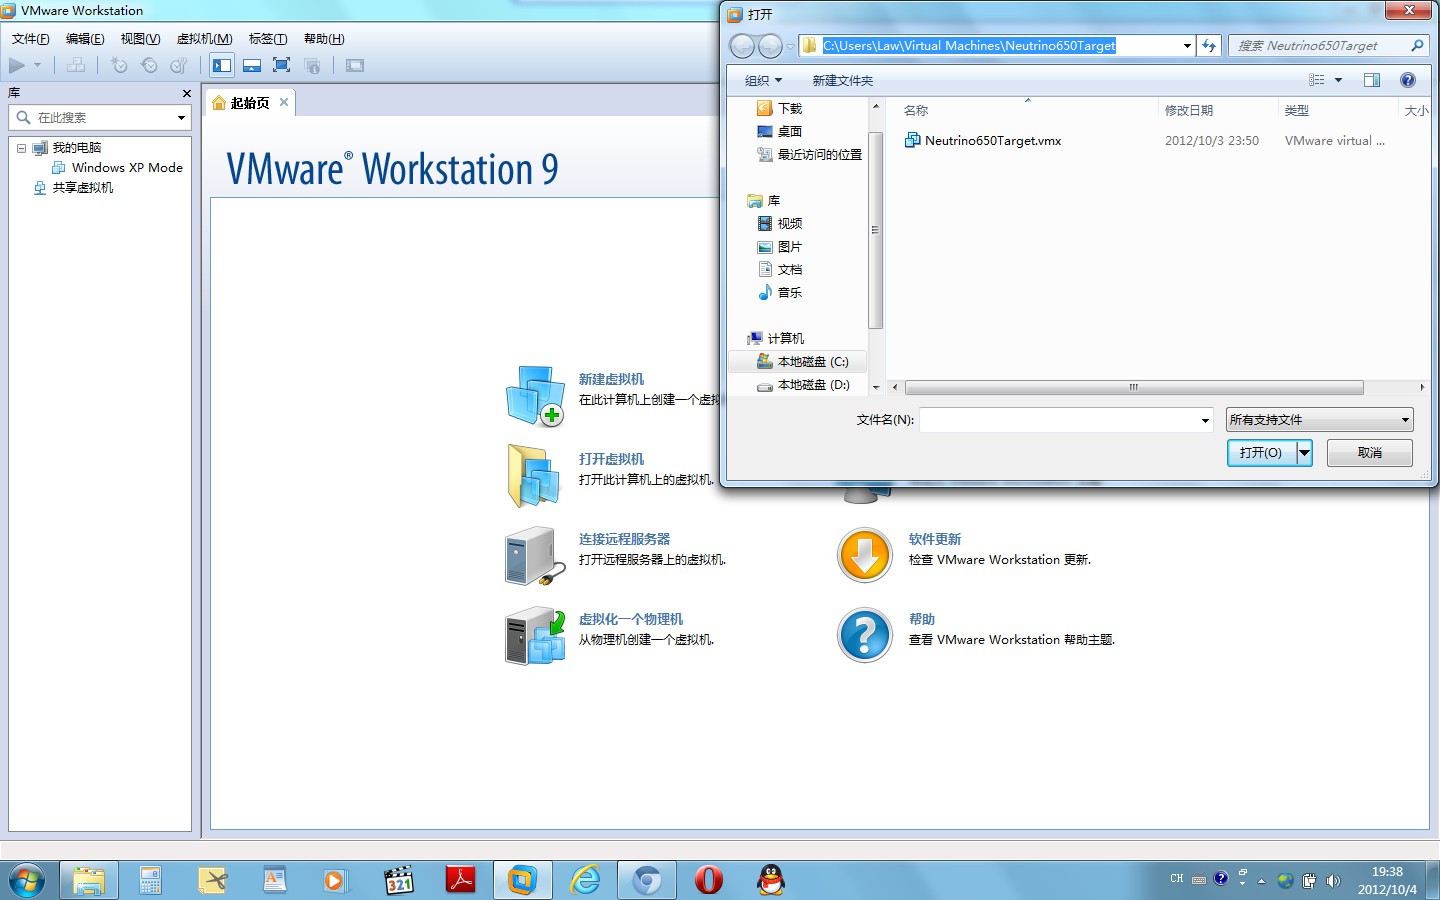Image resolution: width=1440 pixels, height=900 pixels.
Task: Click the 搜索 Neutrino650Target search box
Action: pos(1328,46)
